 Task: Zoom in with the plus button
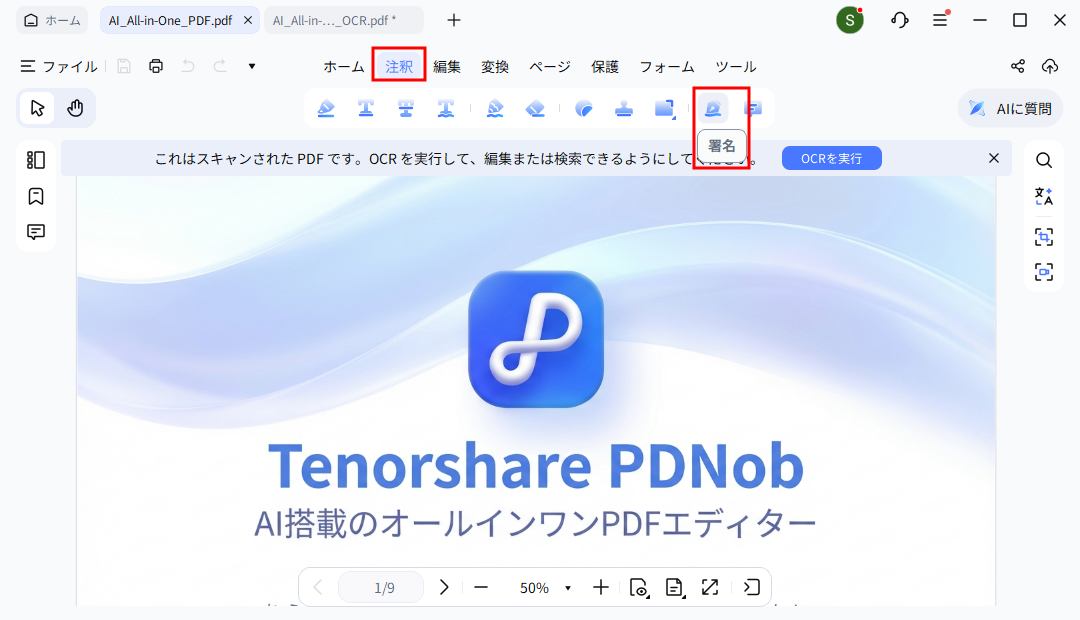(x=601, y=587)
